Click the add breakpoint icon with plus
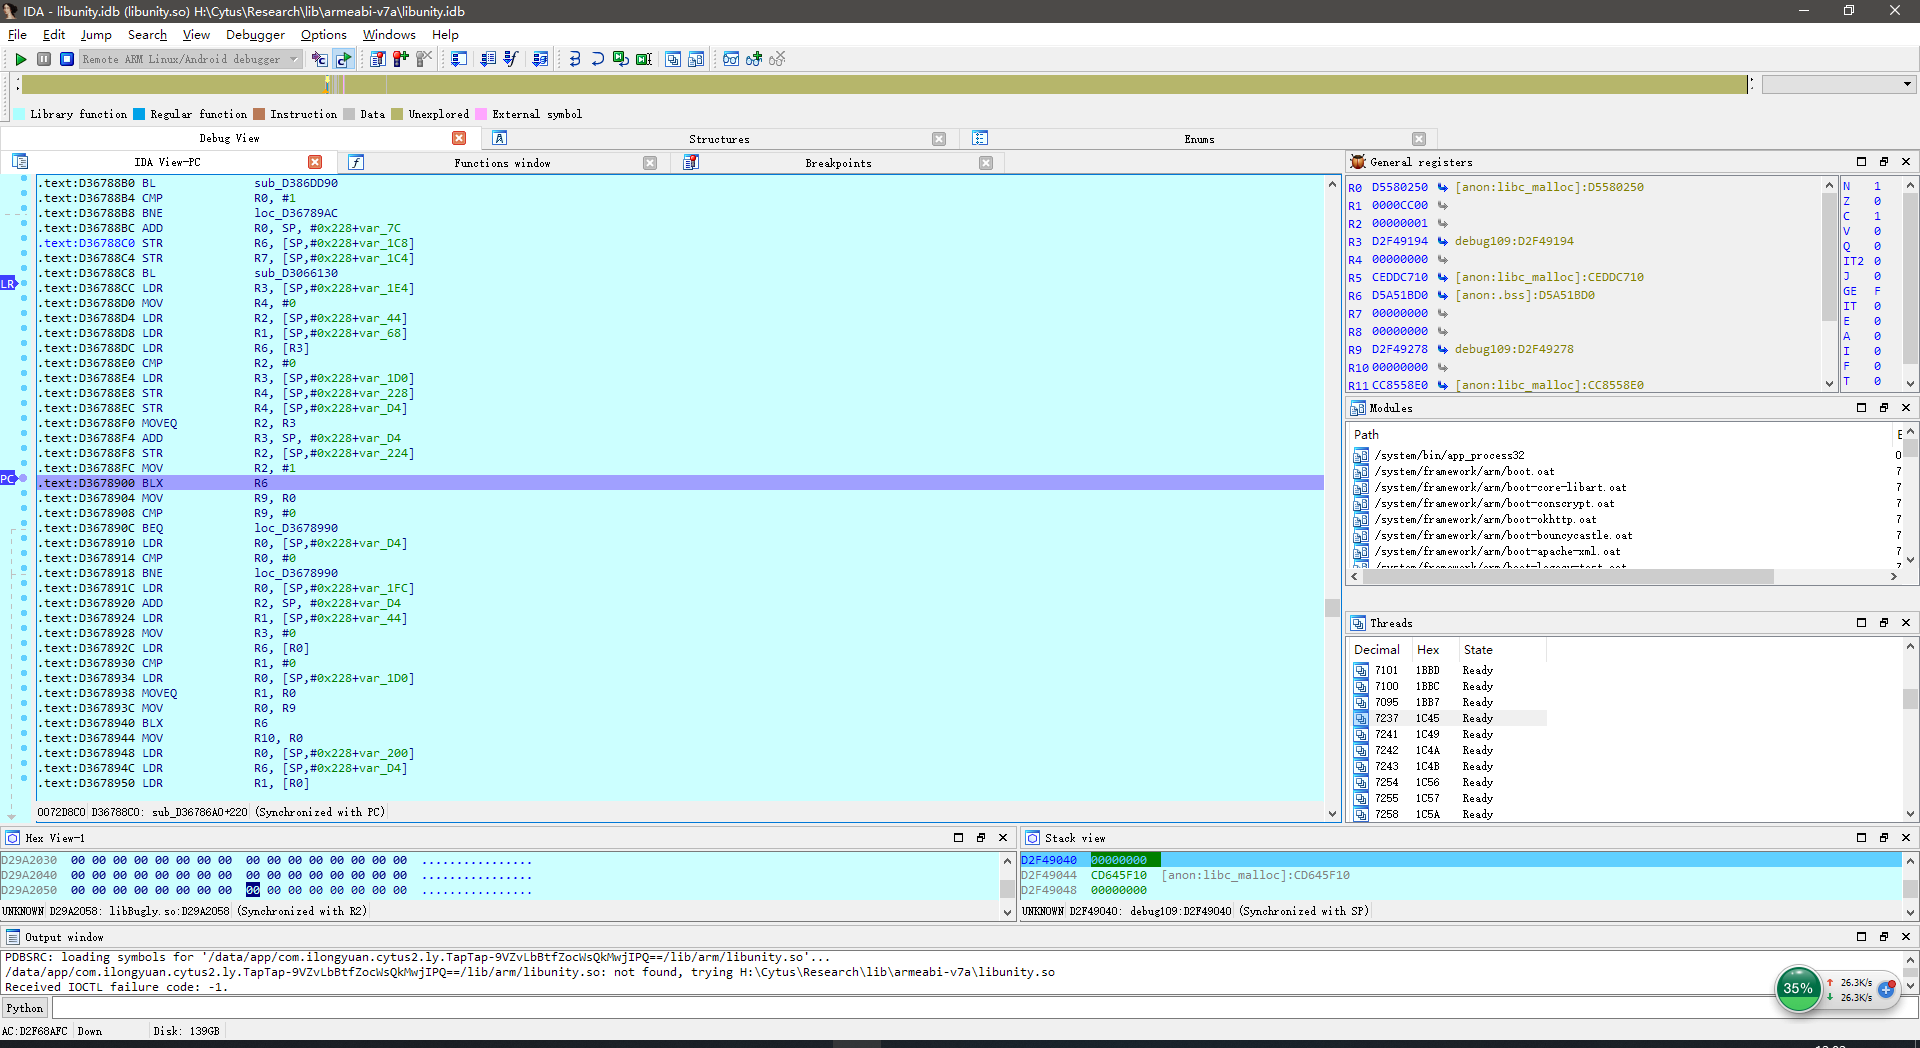 (401, 59)
